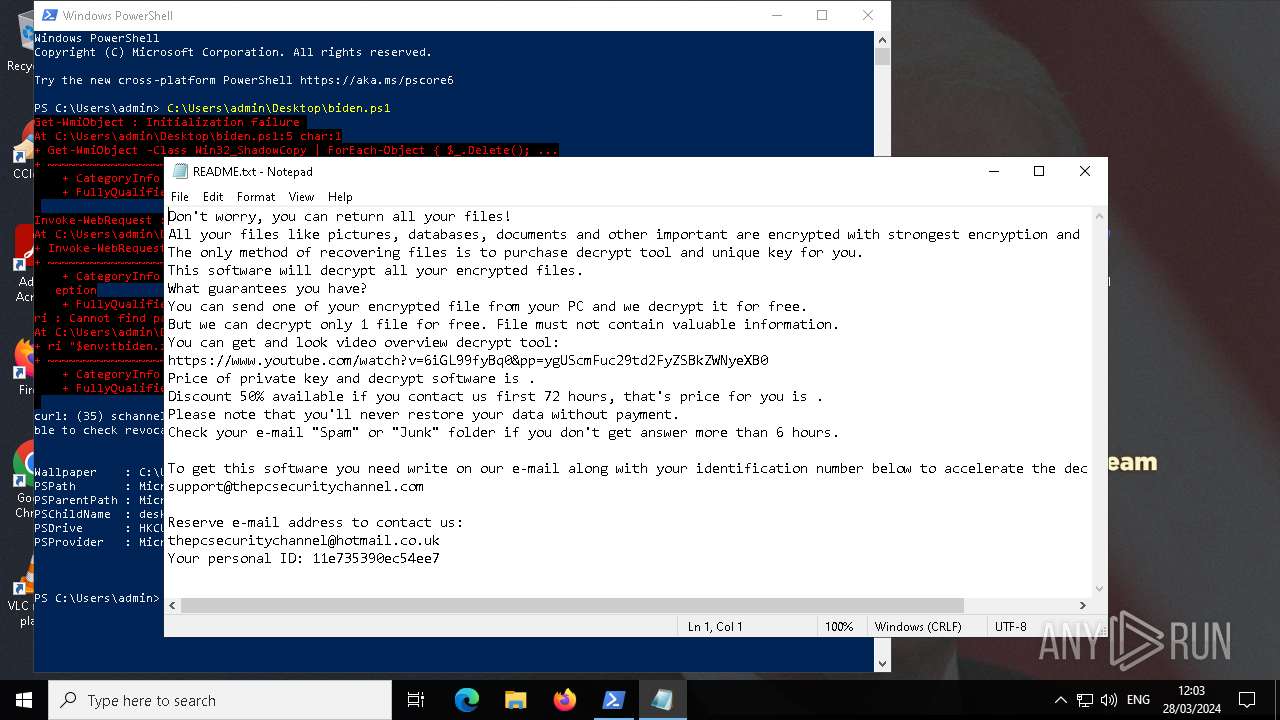Click the UTF-8 encoding status entry
The image size is (1280, 720).
click(x=1011, y=627)
